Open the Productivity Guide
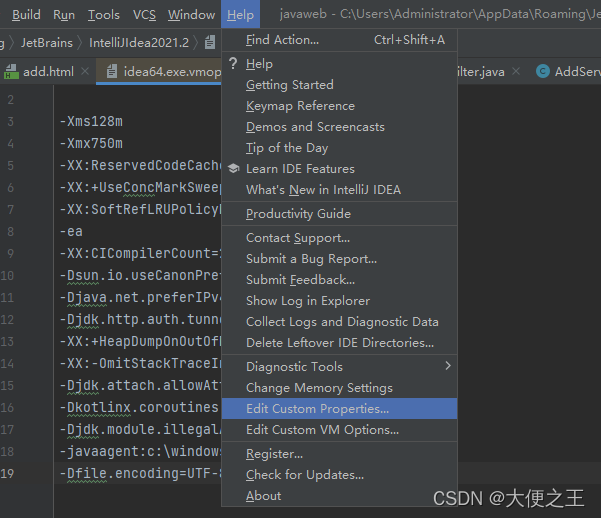The height and width of the screenshot is (518, 601). click(340, 214)
